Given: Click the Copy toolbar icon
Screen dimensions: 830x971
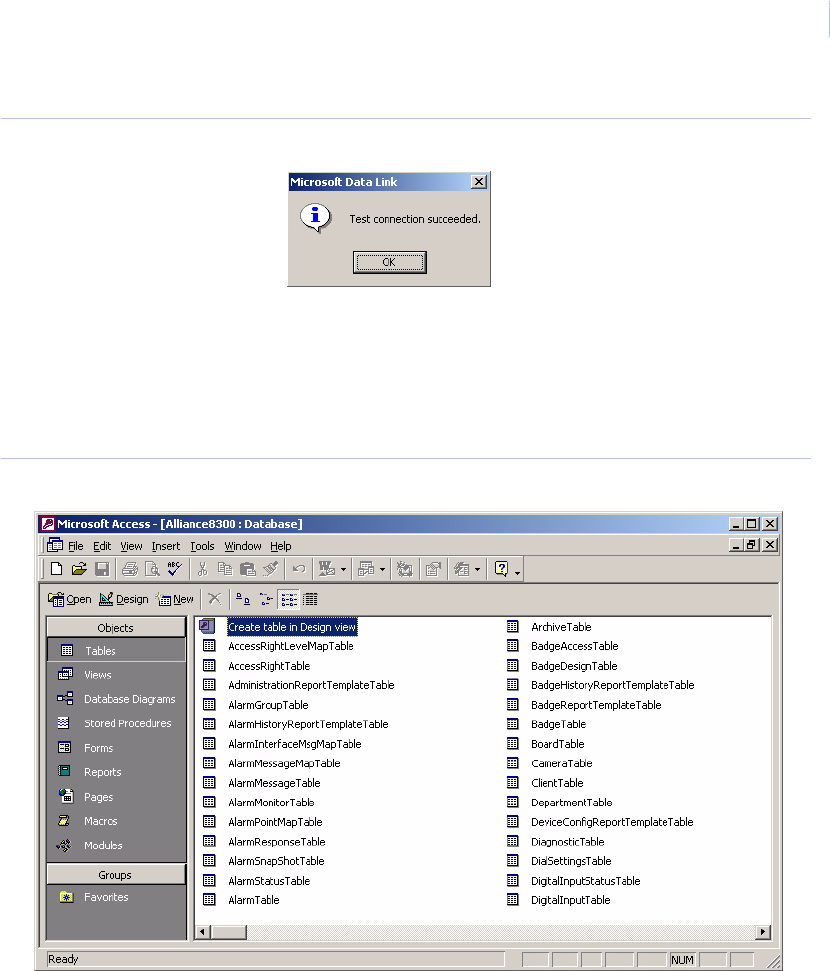Looking at the screenshot, I should click(x=225, y=568).
